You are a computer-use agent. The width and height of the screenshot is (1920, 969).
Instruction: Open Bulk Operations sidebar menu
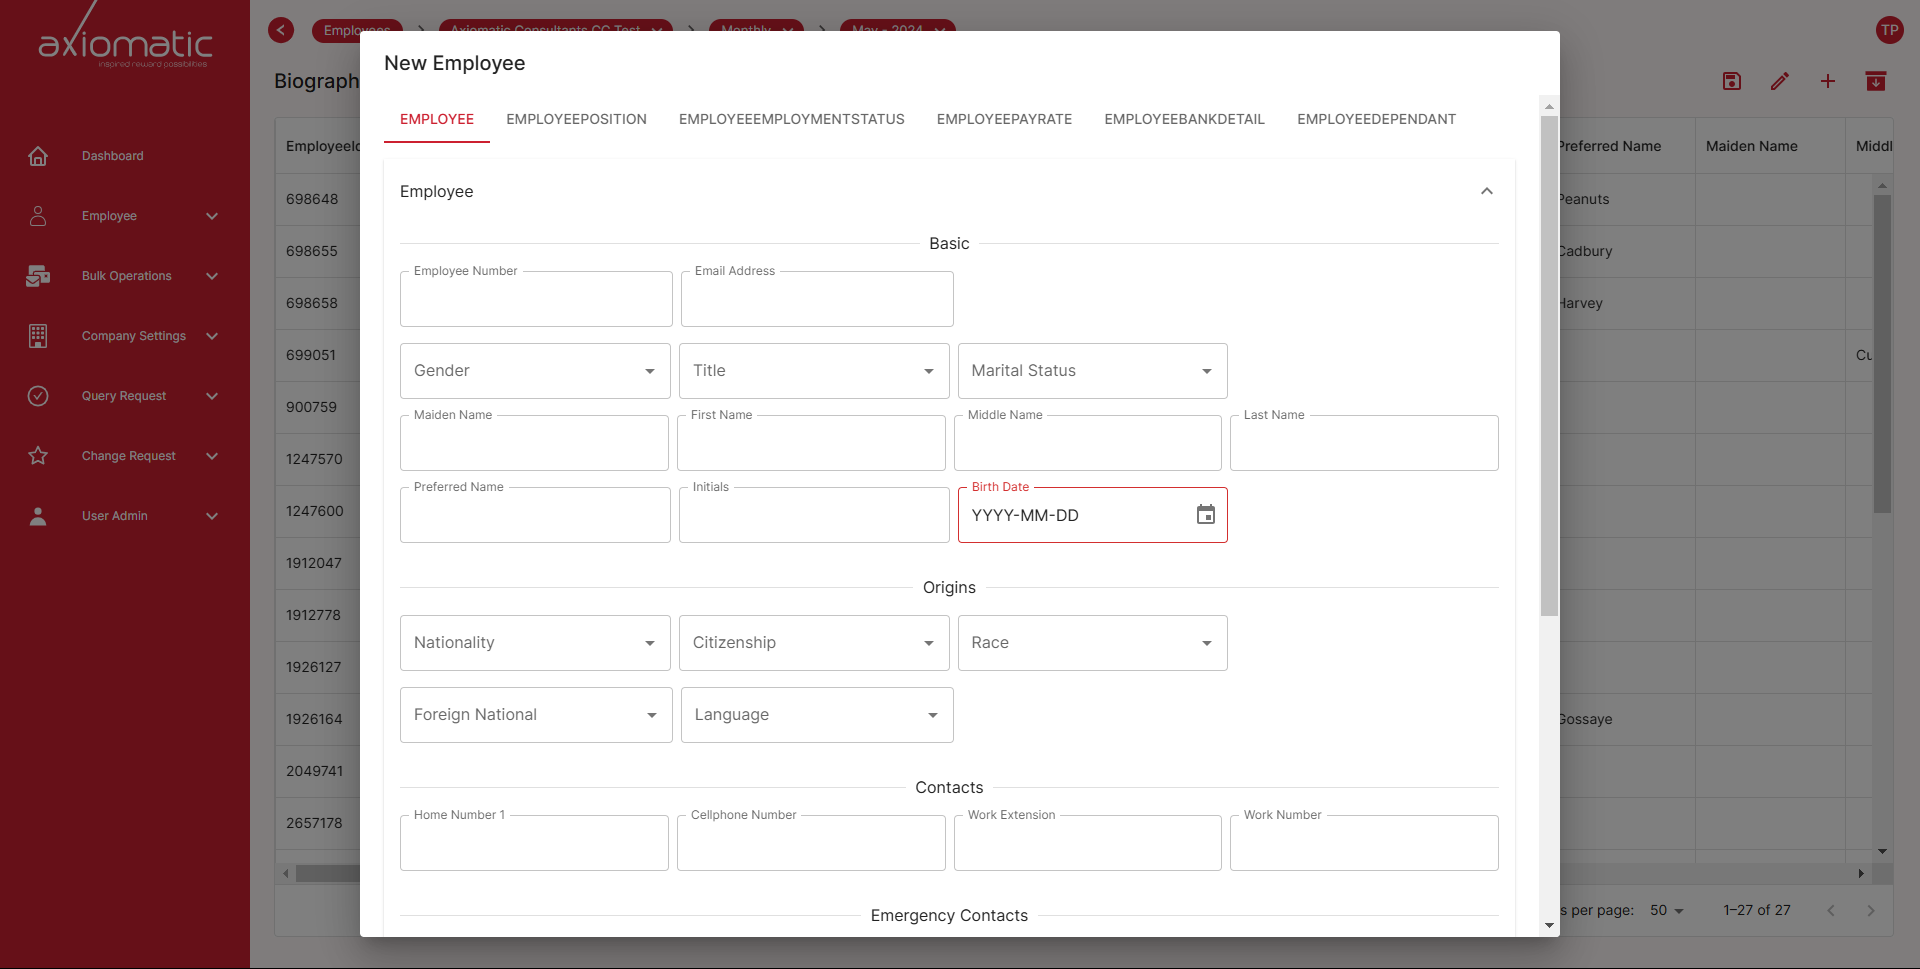pyautogui.click(x=127, y=276)
